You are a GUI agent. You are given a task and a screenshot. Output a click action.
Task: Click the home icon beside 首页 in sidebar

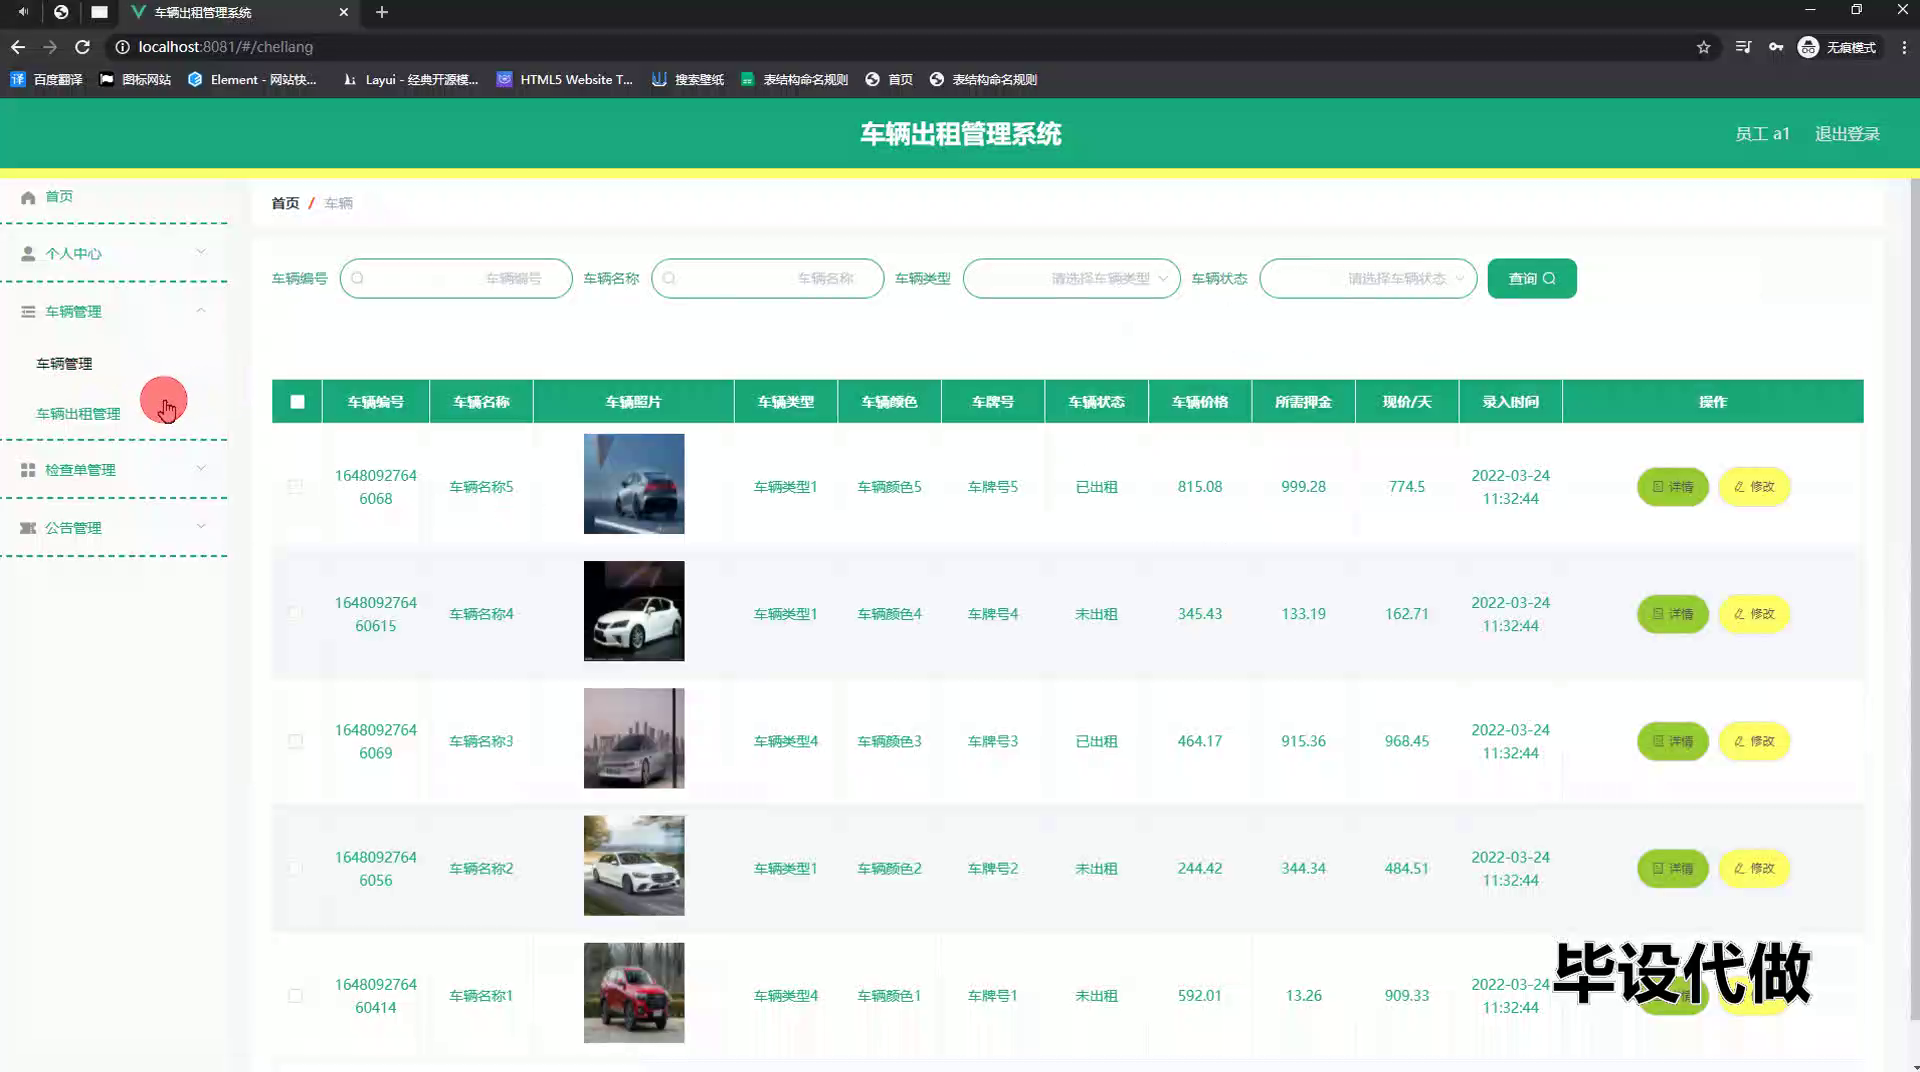click(x=28, y=197)
